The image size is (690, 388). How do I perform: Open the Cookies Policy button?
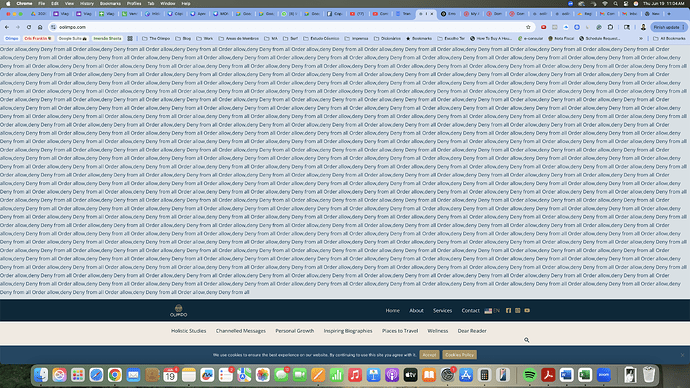(459, 355)
